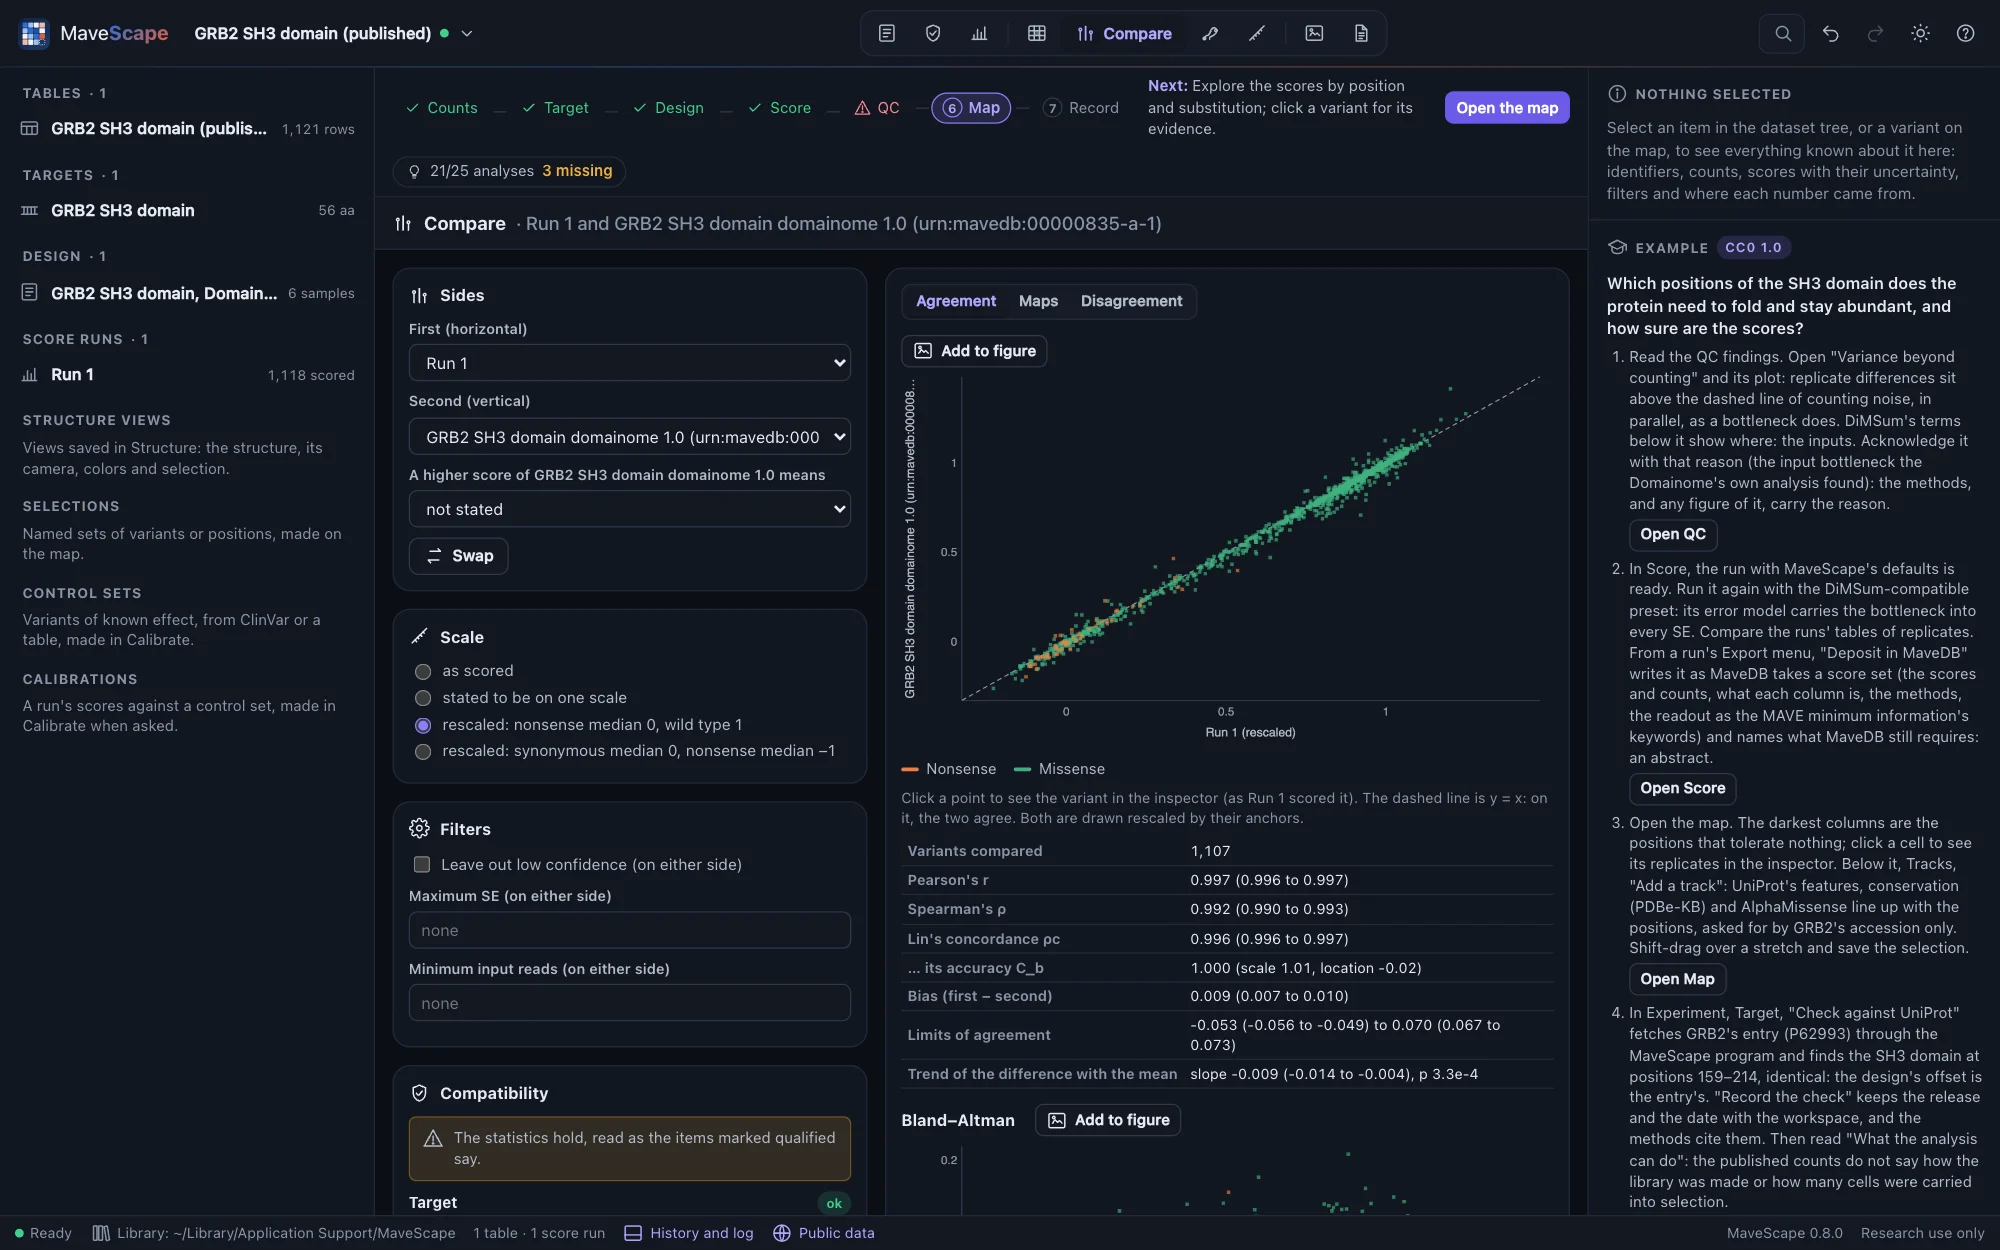Open search with the magnifier icon

1782,33
